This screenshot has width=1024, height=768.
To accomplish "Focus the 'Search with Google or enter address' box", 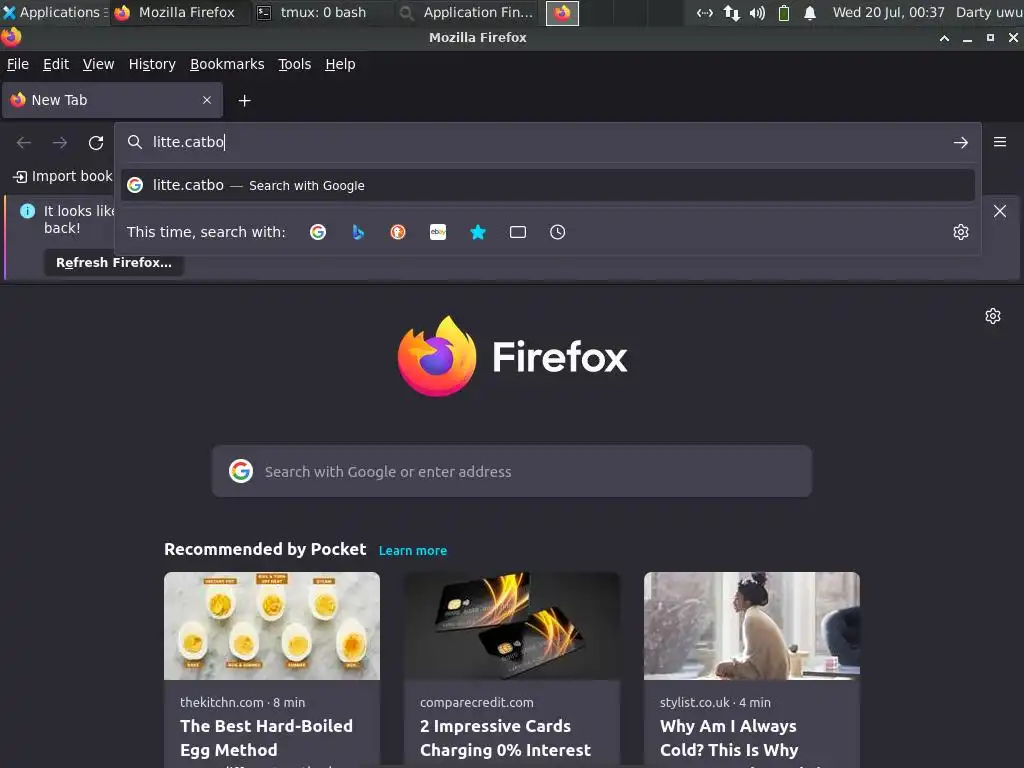I will pyautogui.click(x=512, y=472).
